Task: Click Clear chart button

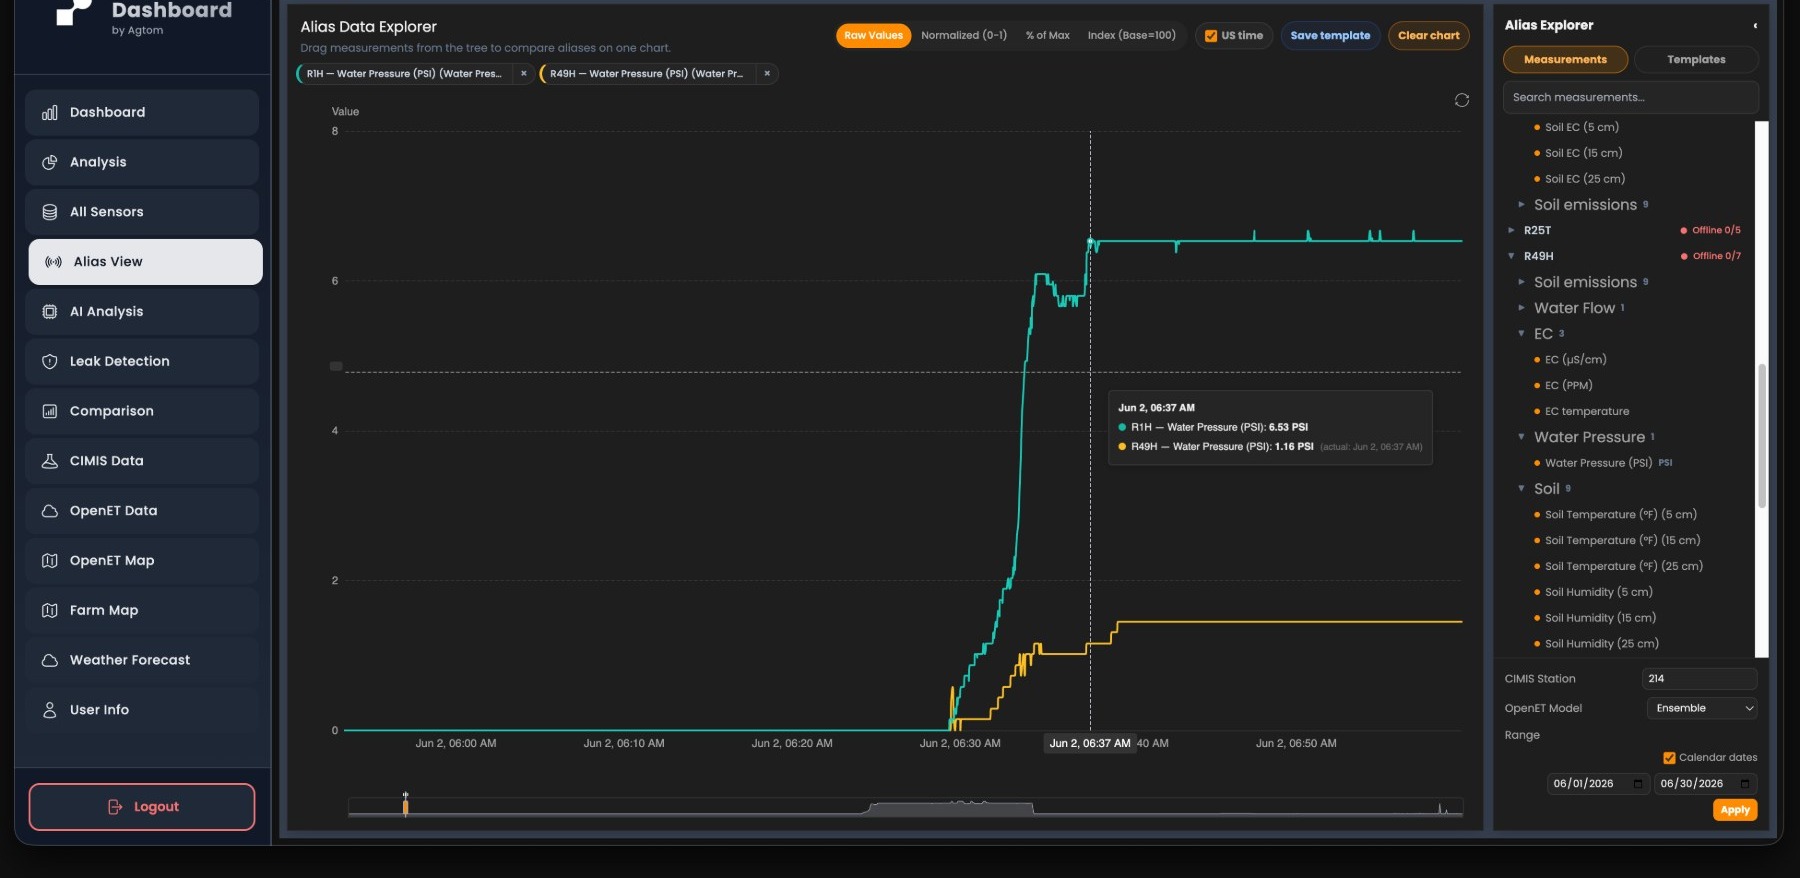Action: 1428,36
